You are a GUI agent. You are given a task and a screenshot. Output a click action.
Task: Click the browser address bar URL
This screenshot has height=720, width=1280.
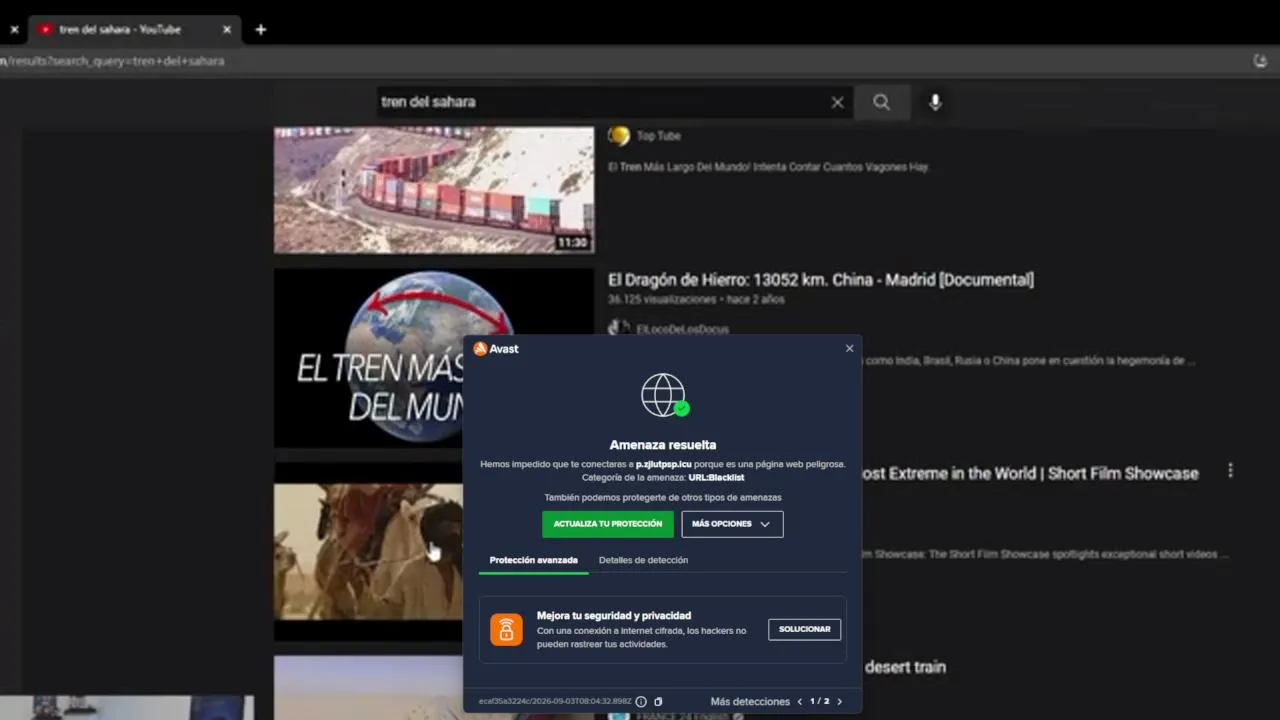pyautogui.click(x=112, y=61)
